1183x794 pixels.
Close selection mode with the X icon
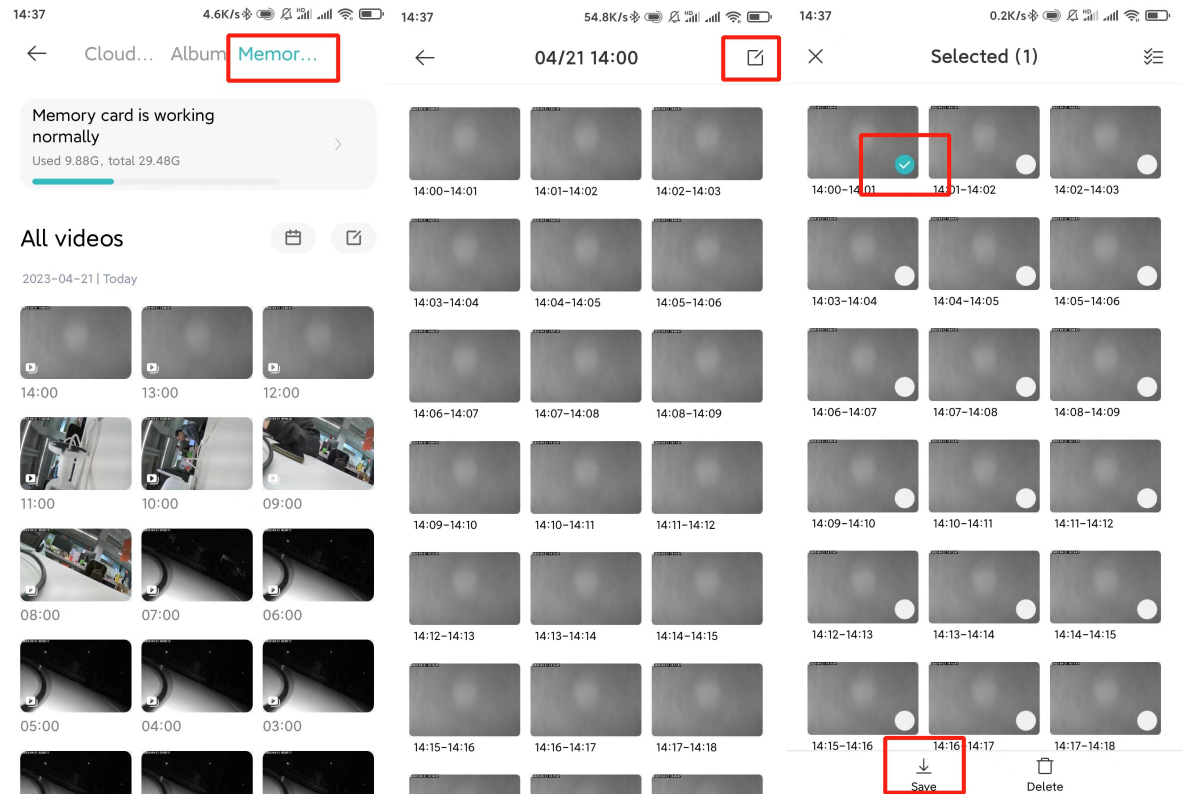816,56
